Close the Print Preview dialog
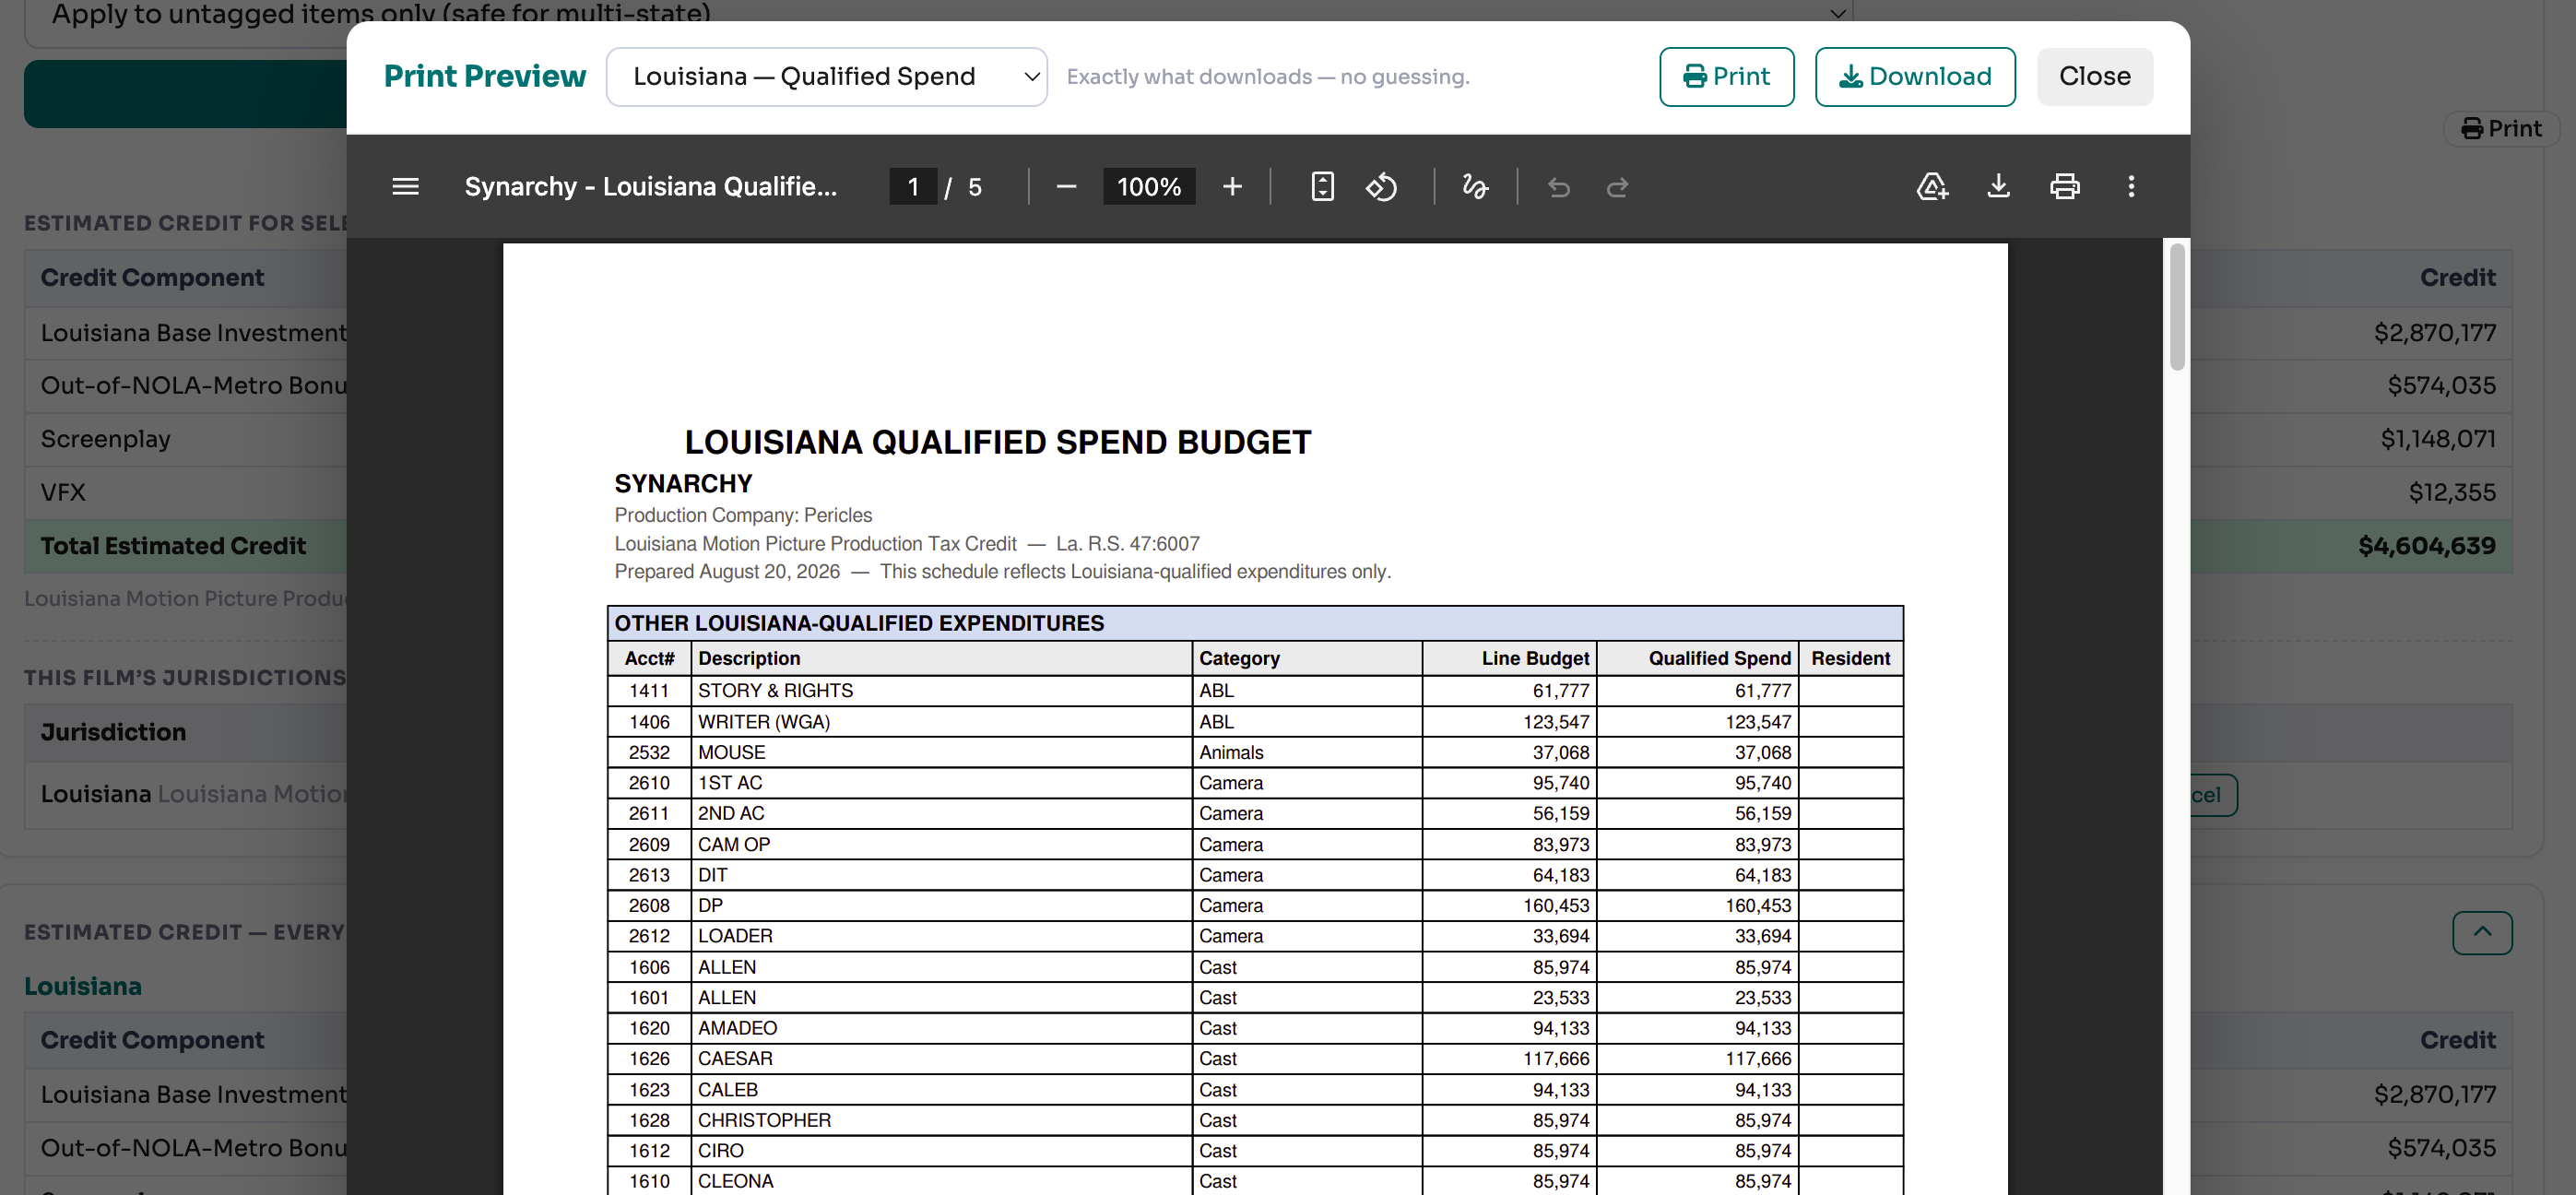Image resolution: width=2576 pixels, height=1195 pixels. click(2094, 77)
